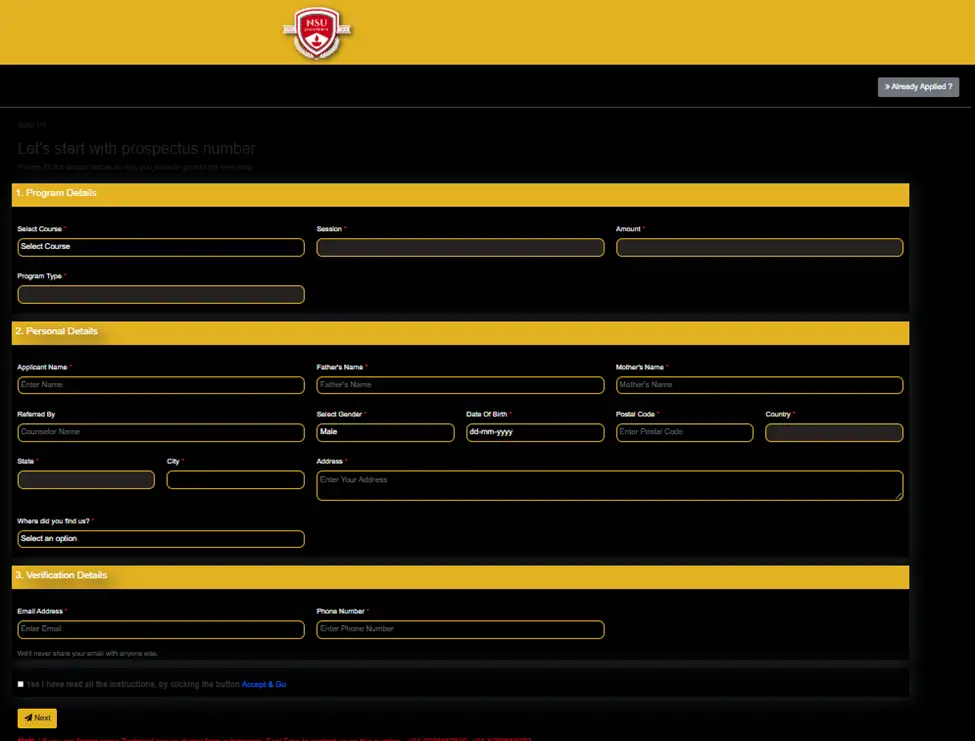The width and height of the screenshot is (975, 741).
Task: Click the Date Of Birth field
Action: pyautogui.click(x=535, y=432)
